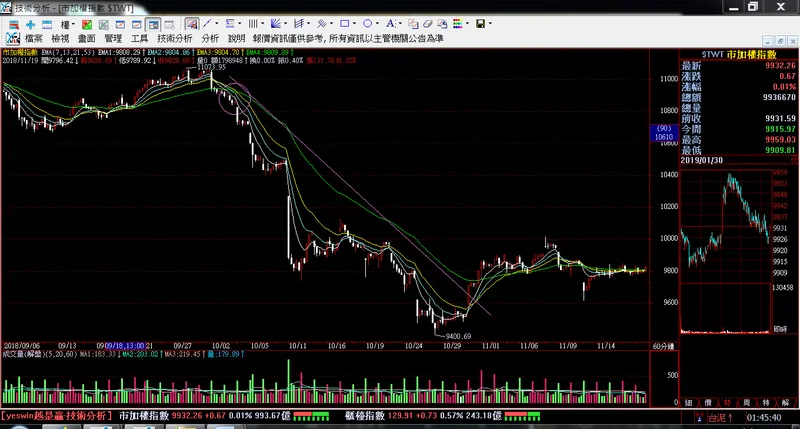Click the 最新 value 9932.26
This screenshot has height=429, width=800.
pyautogui.click(x=780, y=65)
